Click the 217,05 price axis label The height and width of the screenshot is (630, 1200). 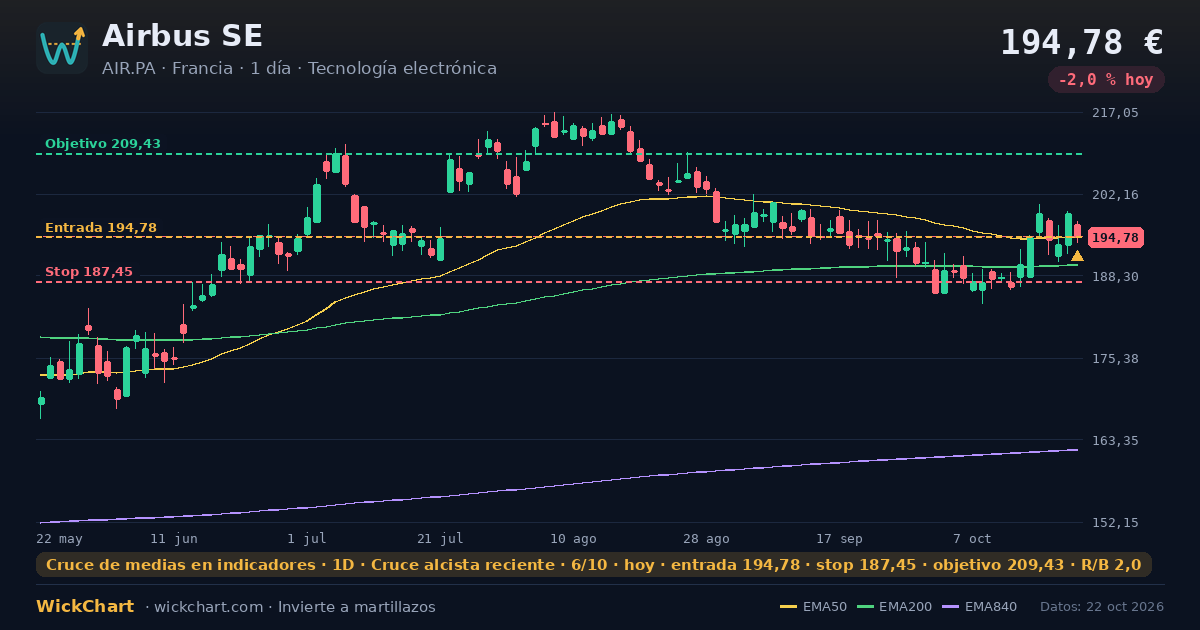[x=1116, y=113]
